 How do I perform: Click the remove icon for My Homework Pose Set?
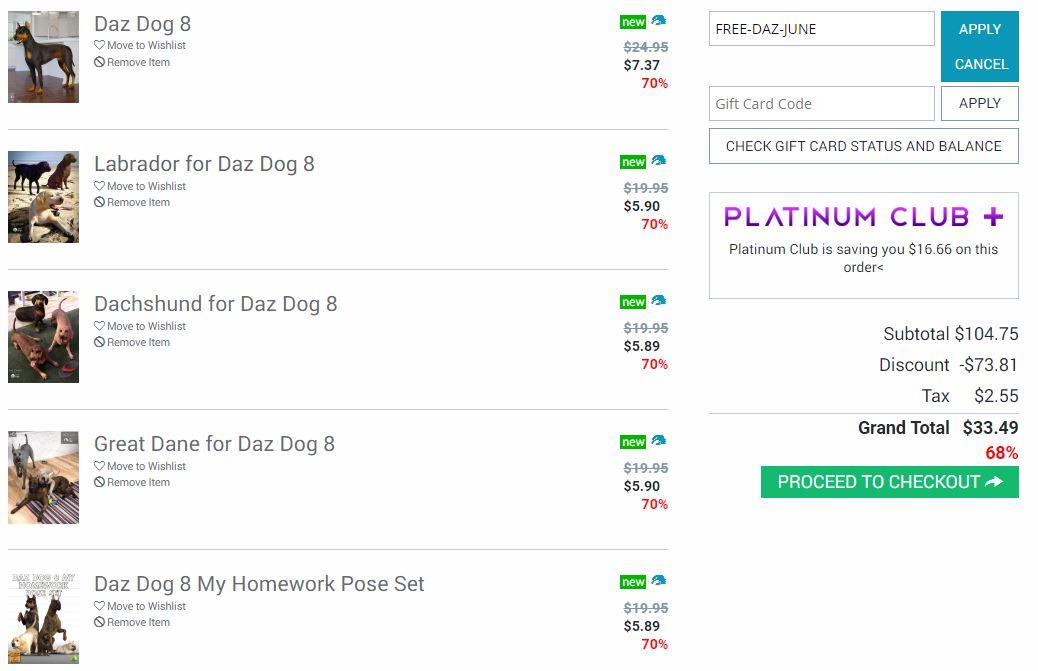[99, 623]
